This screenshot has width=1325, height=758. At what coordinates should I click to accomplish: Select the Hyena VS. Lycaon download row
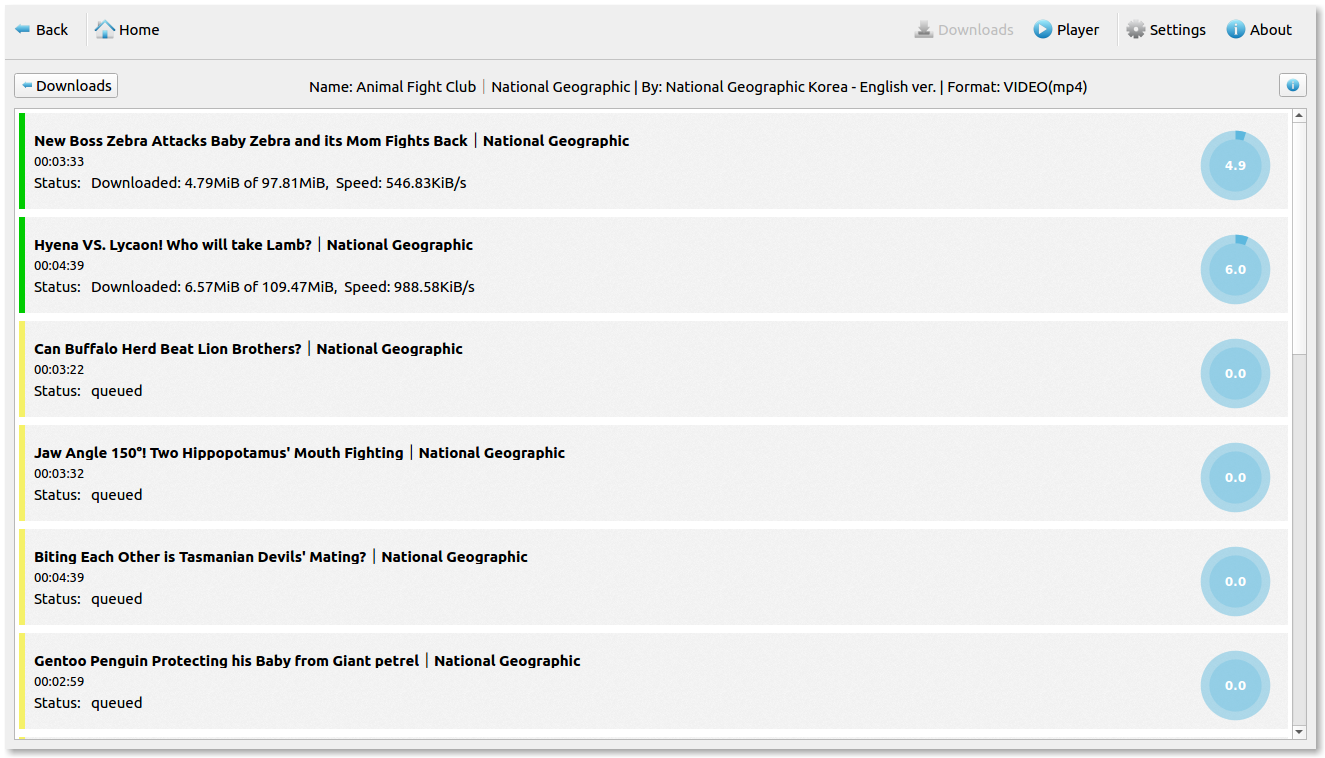pos(600,265)
